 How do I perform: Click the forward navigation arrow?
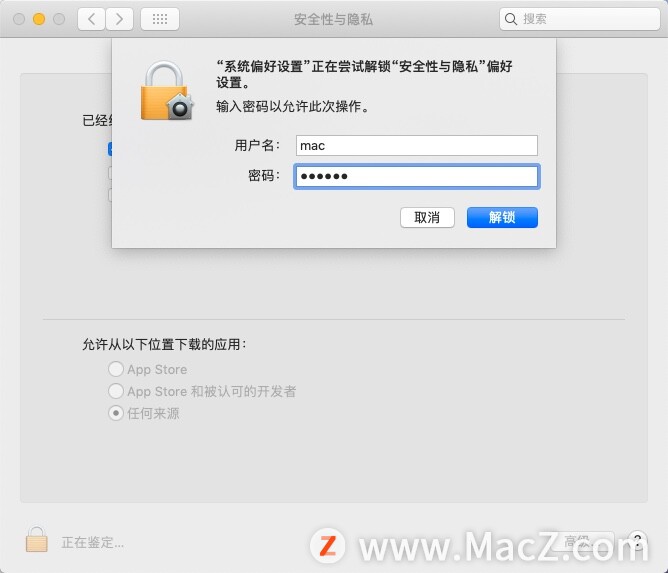tap(119, 19)
